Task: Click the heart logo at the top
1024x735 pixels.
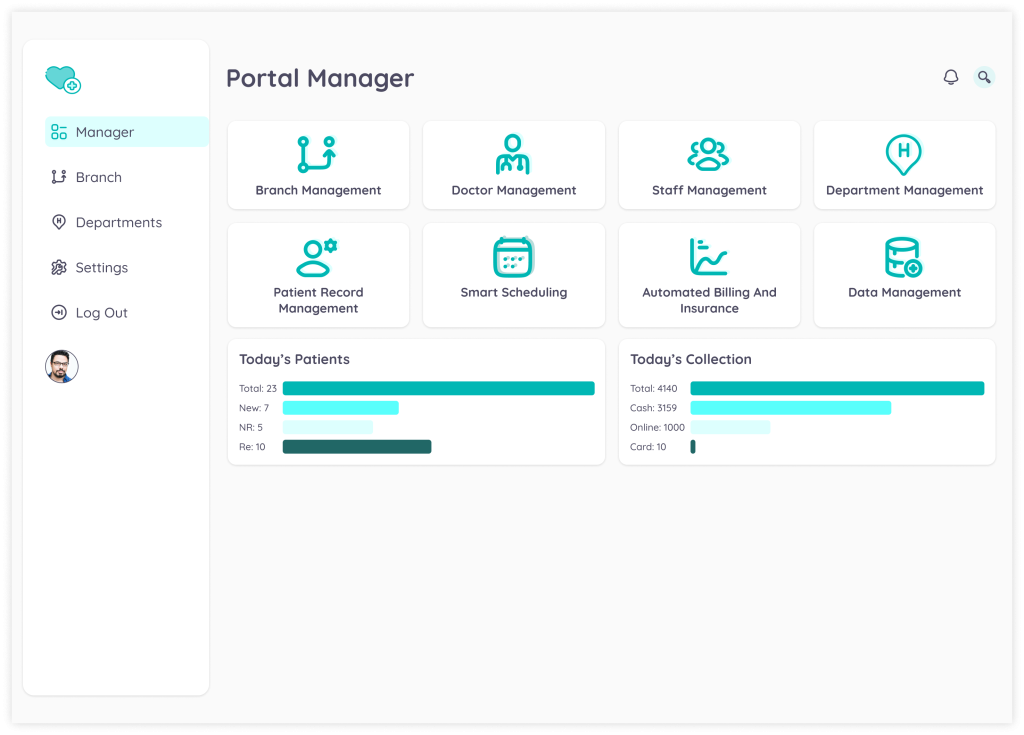Action: tap(62, 78)
